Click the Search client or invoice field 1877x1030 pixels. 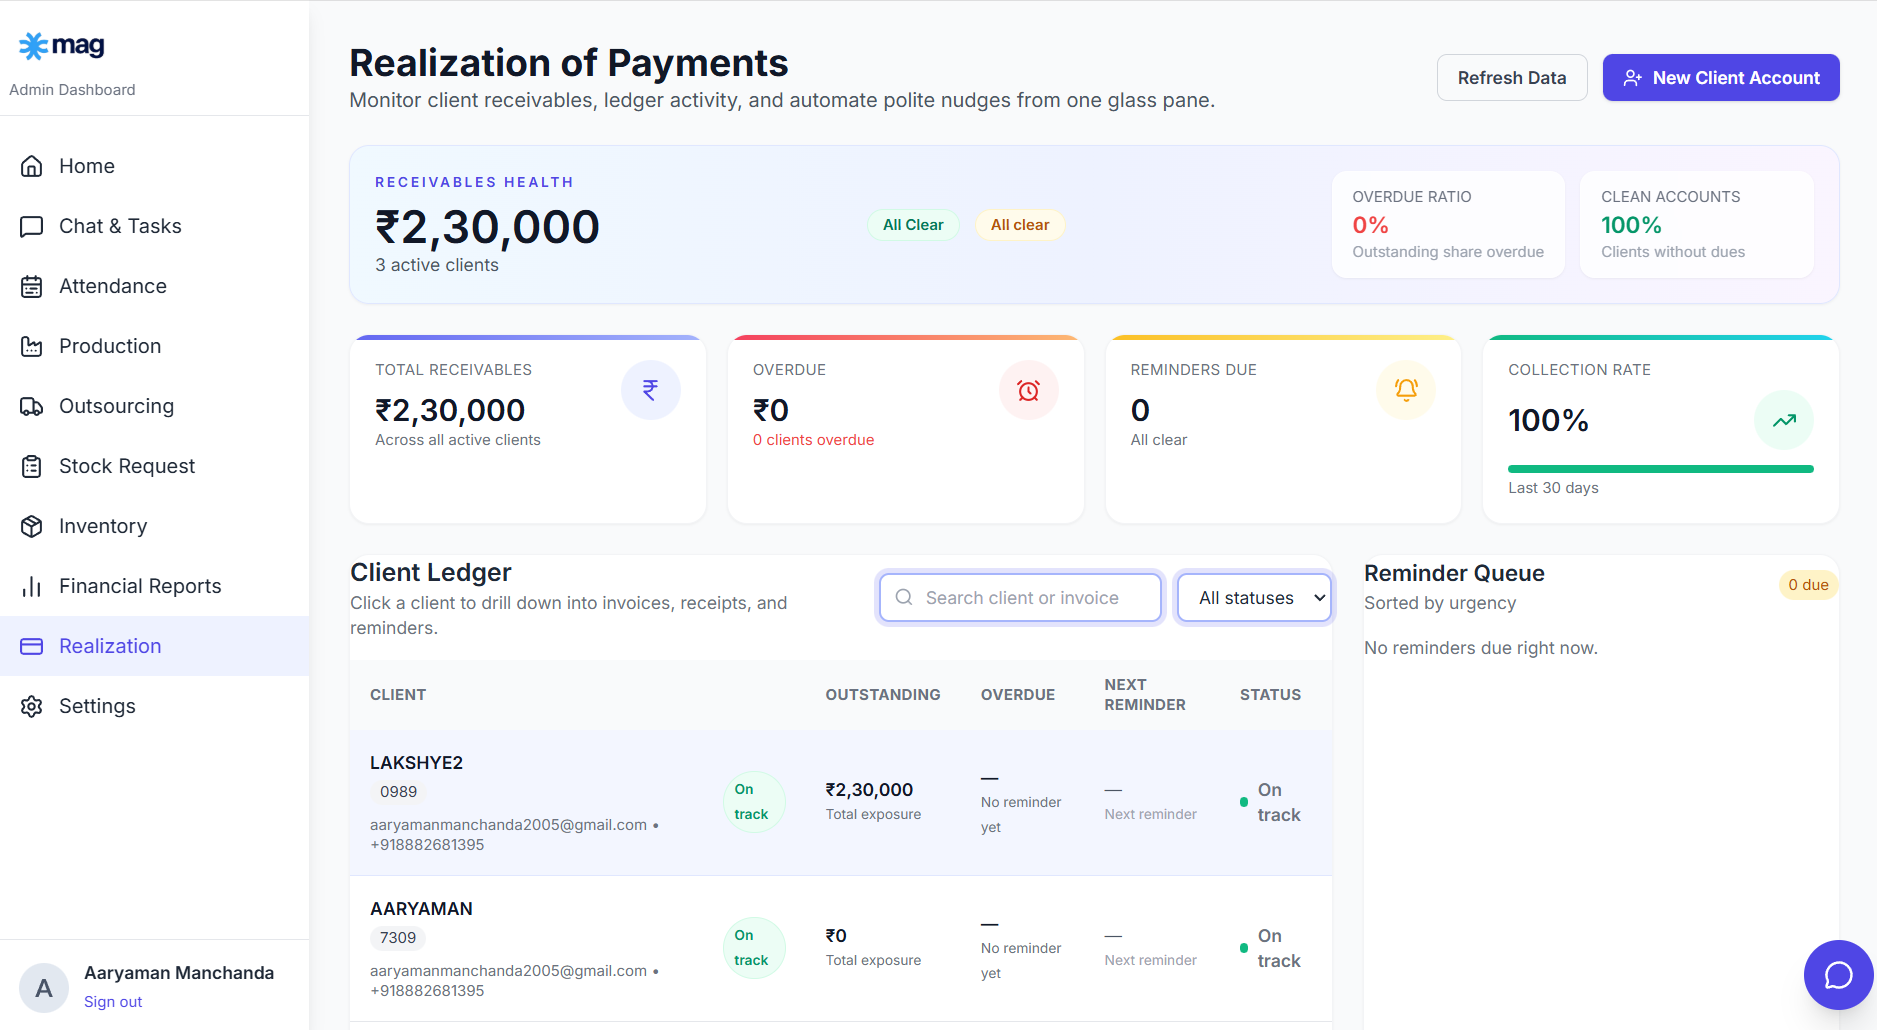[x=1019, y=597]
